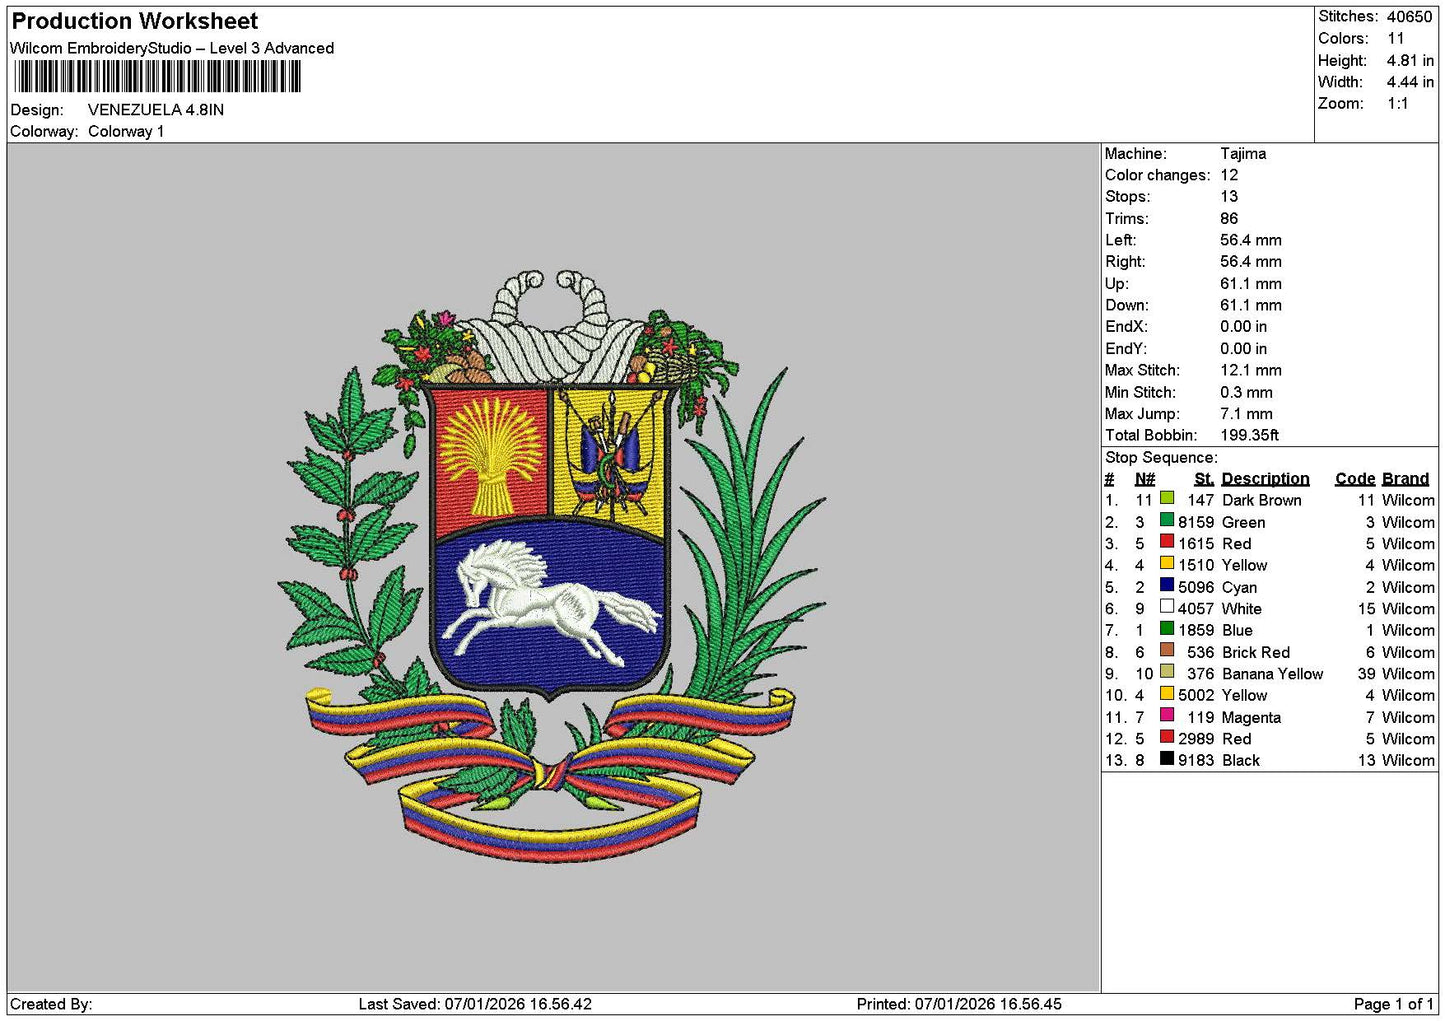This screenshot has width=1445, height=1021.
Task: Click the 'Magenta' description text
Action: (1251, 718)
